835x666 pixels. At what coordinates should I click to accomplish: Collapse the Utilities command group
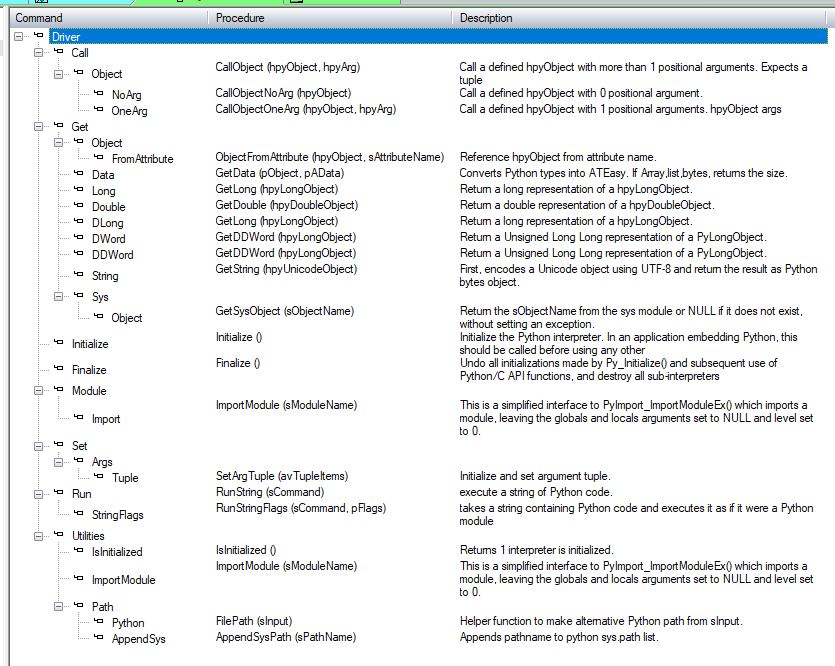[x=38, y=536]
